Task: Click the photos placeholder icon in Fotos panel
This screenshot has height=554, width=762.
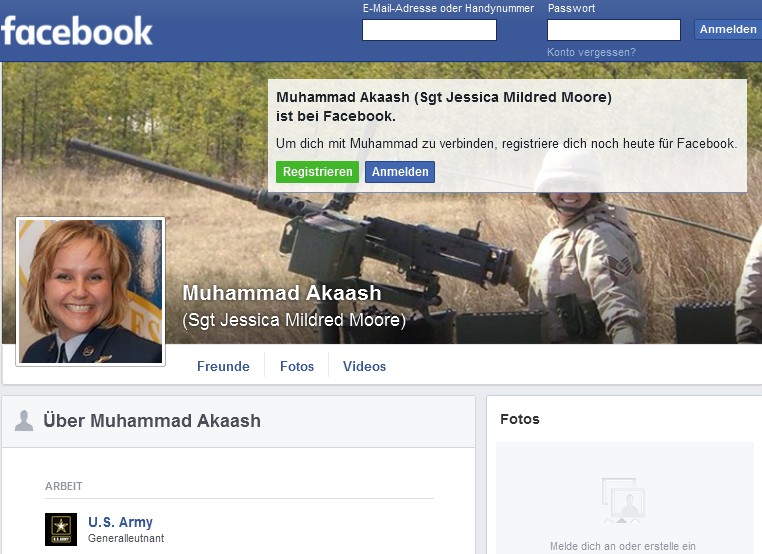Action: click(624, 501)
